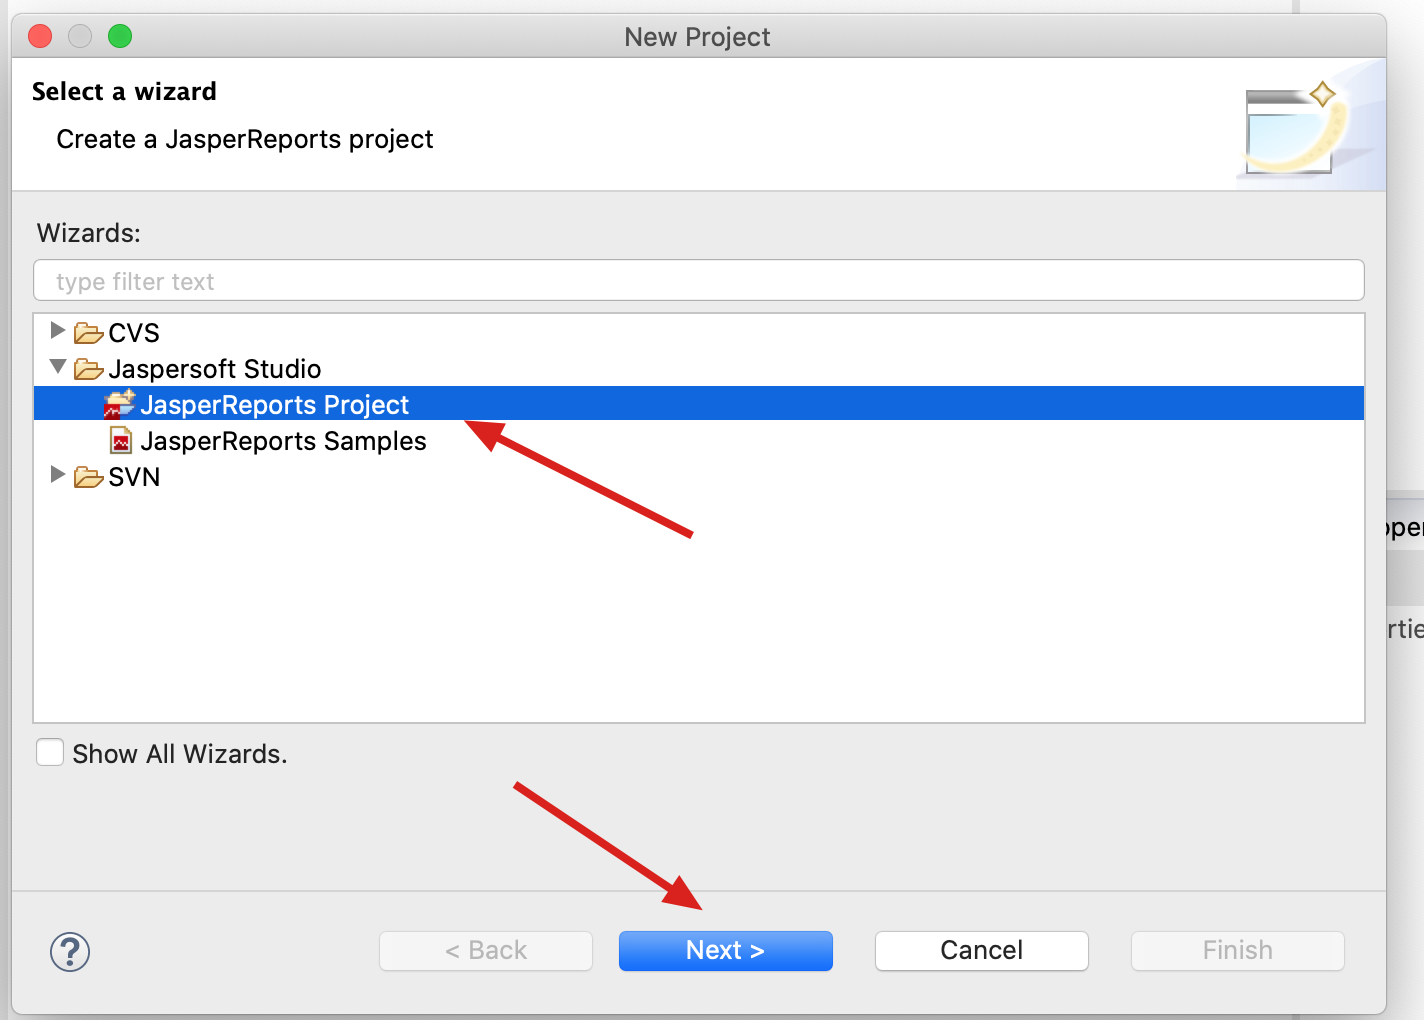
Task: Highlight the Jaspersoft Studio category label
Action: click(x=214, y=368)
